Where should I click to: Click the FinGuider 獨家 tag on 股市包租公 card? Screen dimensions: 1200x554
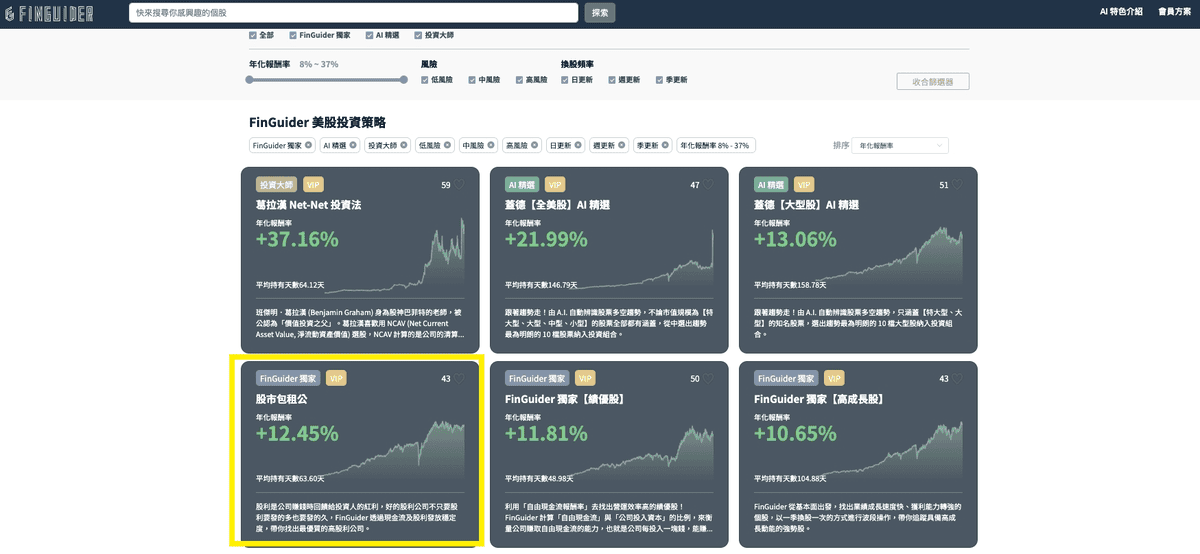[x=288, y=379]
